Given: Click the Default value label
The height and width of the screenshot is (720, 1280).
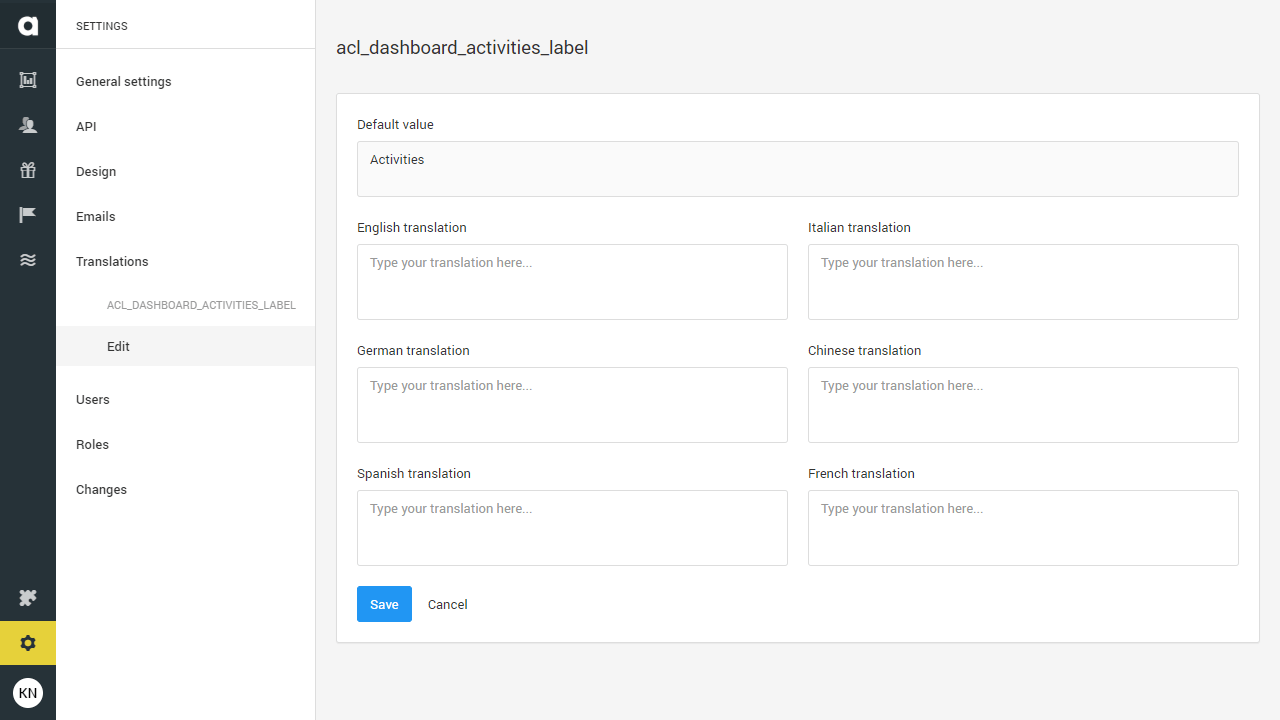Looking at the screenshot, I should 395,125.
